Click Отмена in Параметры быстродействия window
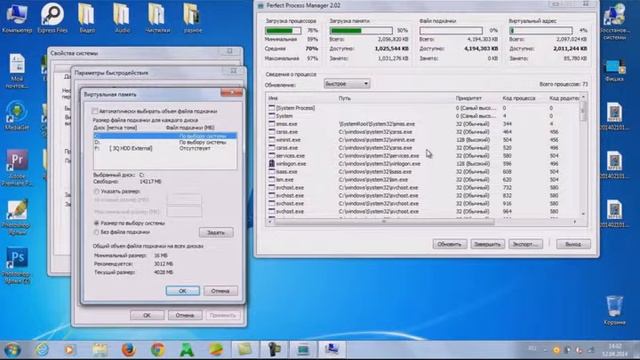Screen dimensions: 640x360 click(x=184, y=315)
